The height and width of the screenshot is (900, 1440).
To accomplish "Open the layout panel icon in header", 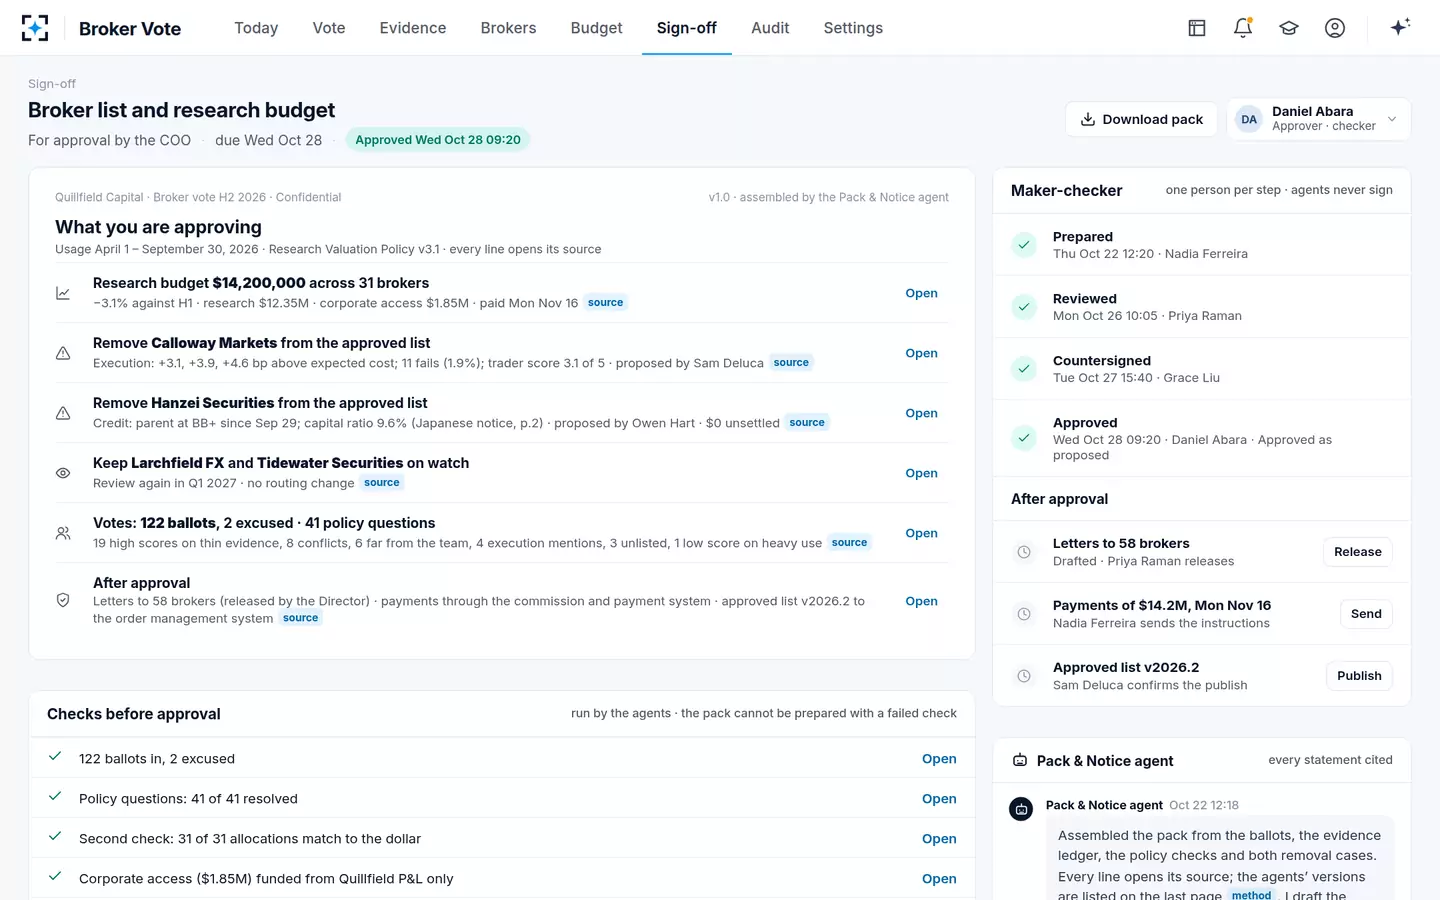I will 1197,28.
